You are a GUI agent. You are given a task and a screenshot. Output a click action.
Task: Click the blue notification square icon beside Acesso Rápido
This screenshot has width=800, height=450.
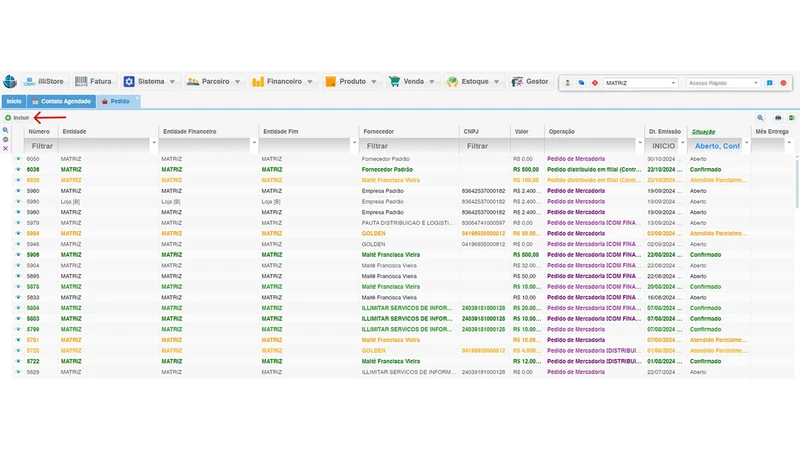pyautogui.click(x=770, y=83)
